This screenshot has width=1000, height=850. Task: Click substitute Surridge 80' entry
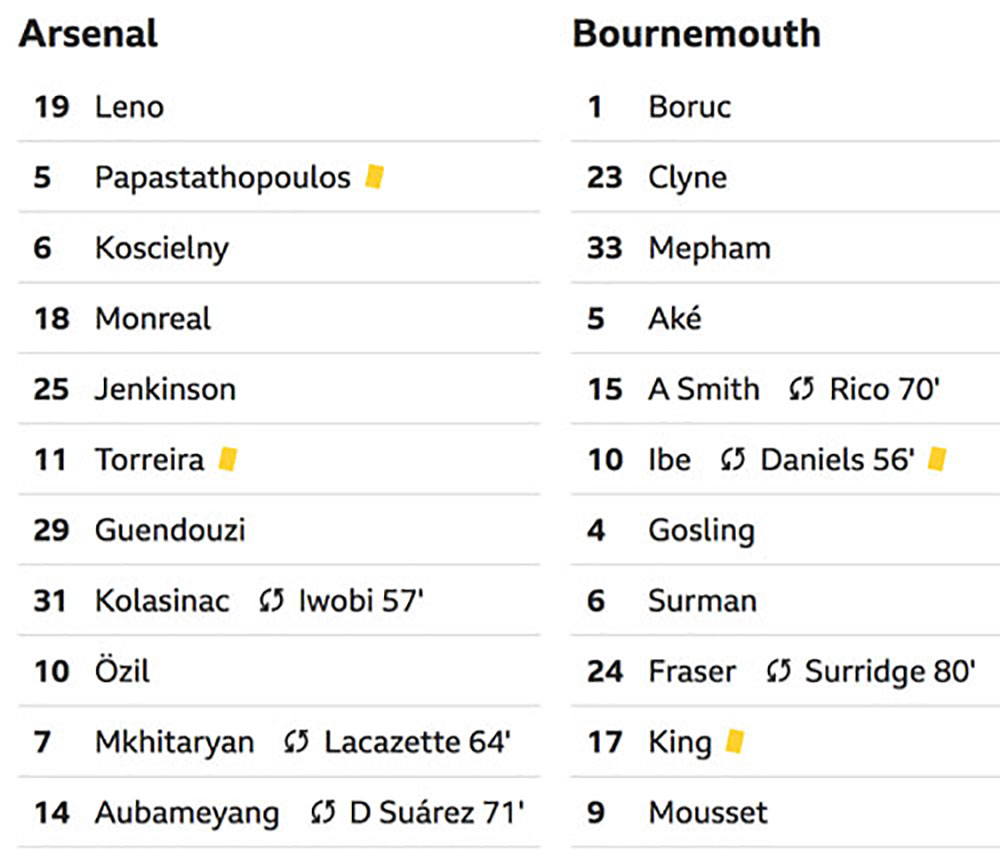(x=890, y=672)
